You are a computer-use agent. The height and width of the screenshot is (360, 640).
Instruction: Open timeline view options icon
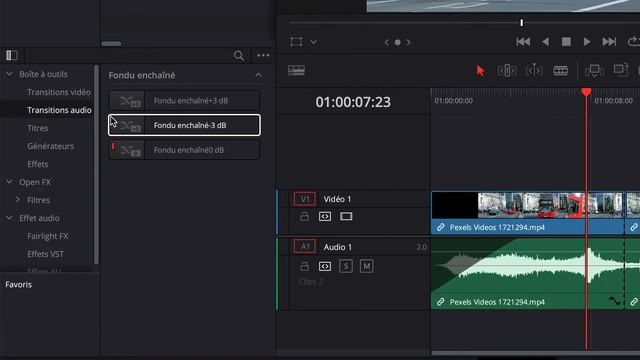click(296, 70)
